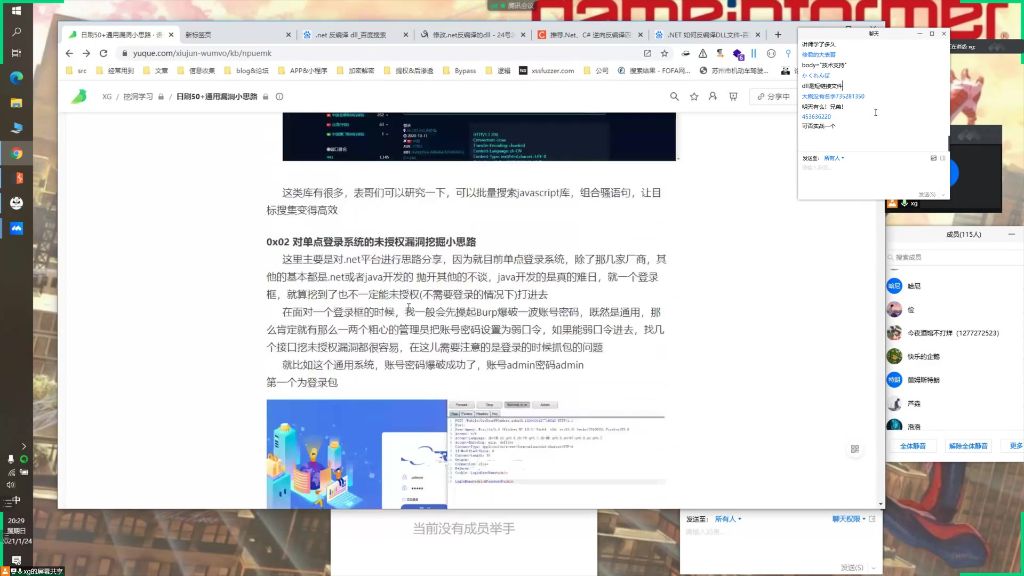Click the Tencent Meeting blue taskbar icon
The image size is (1024, 576).
point(16,228)
